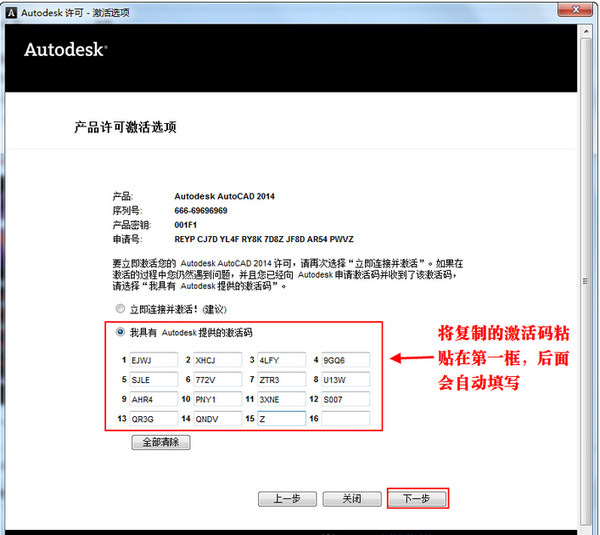Viewport: 600px width, 535px height.
Task: Click activation code field 10 containing PNY1
Action: tap(217, 399)
